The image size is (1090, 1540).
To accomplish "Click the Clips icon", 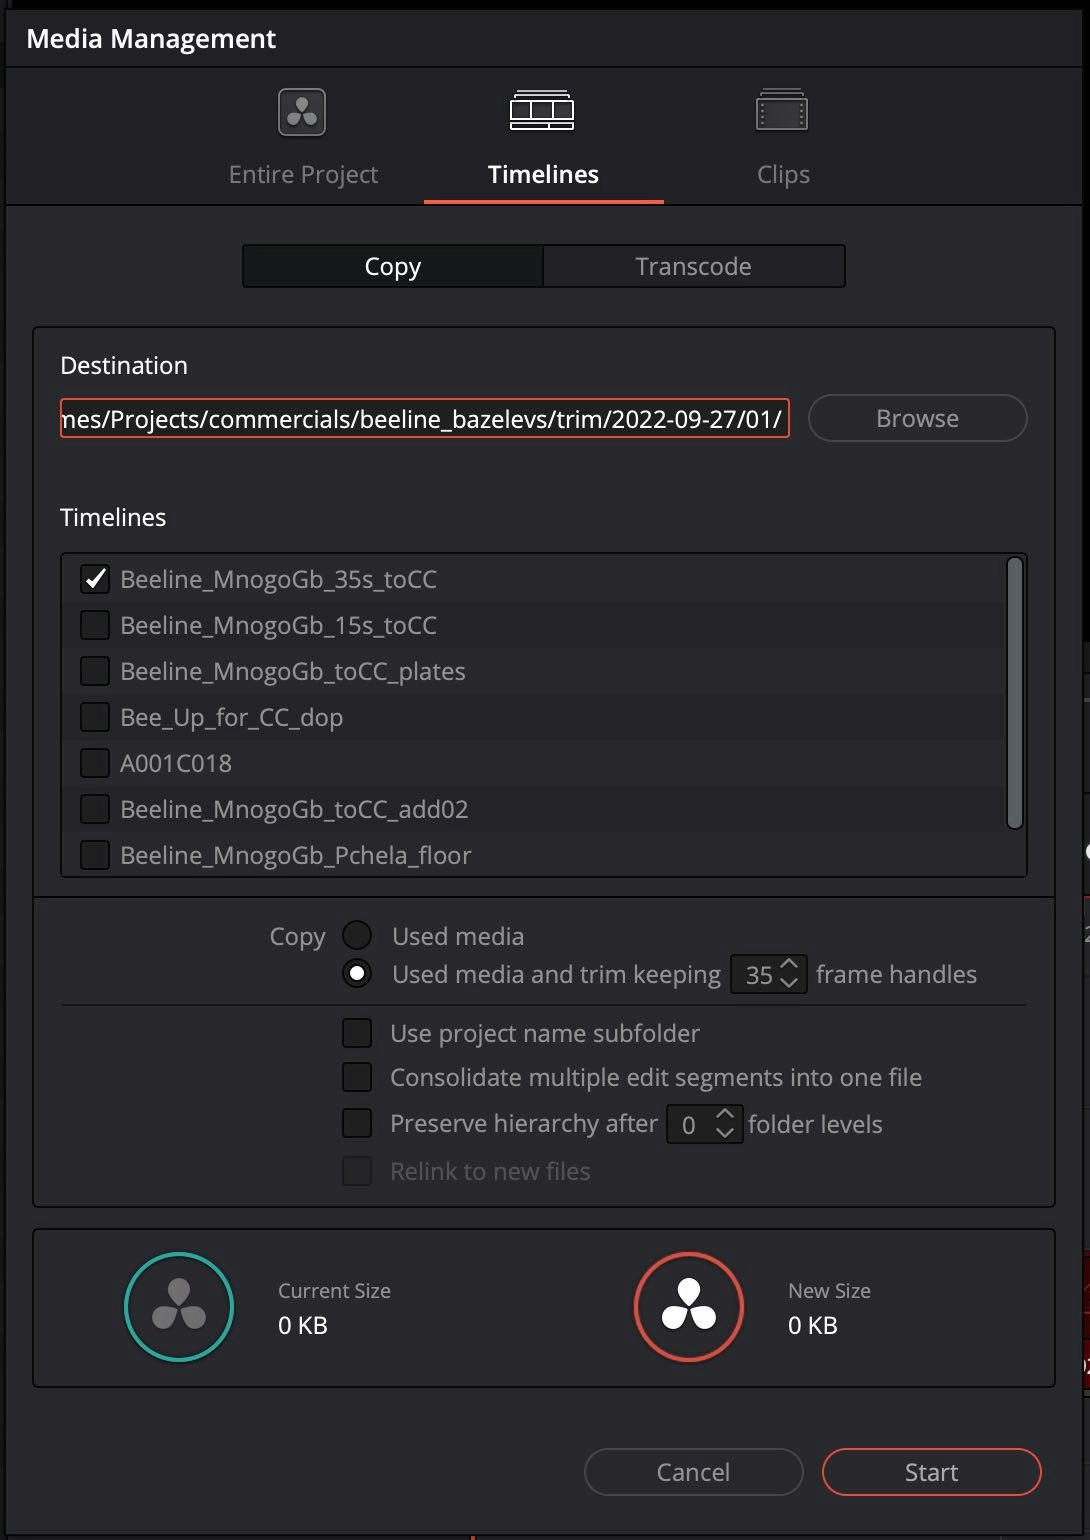I will pos(782,111).
